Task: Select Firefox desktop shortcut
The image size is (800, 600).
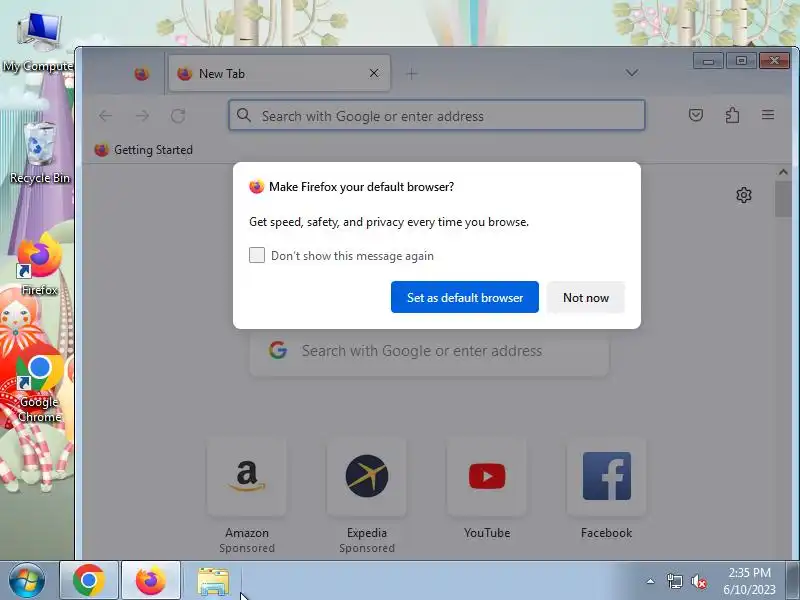Action: pos(39,264)
